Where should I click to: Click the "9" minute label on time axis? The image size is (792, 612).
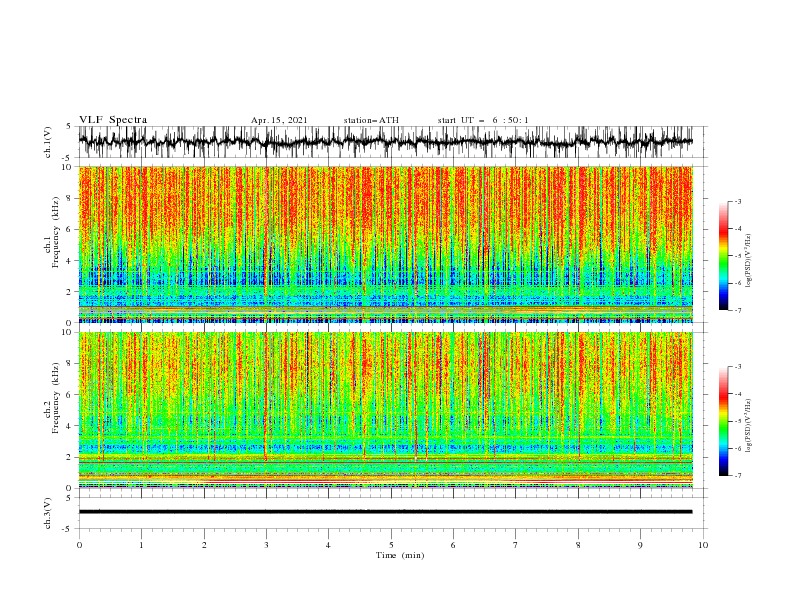tap(640, 545)
